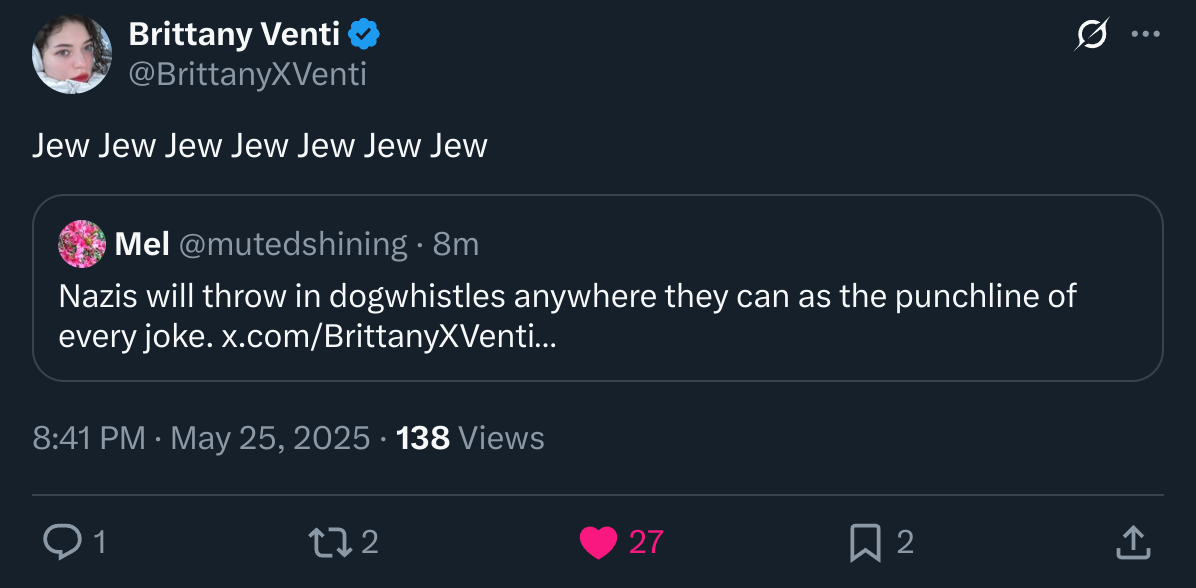Click the 138 Views count
This screenshot has height=588, width=1196.
click(x=471, y=439)
